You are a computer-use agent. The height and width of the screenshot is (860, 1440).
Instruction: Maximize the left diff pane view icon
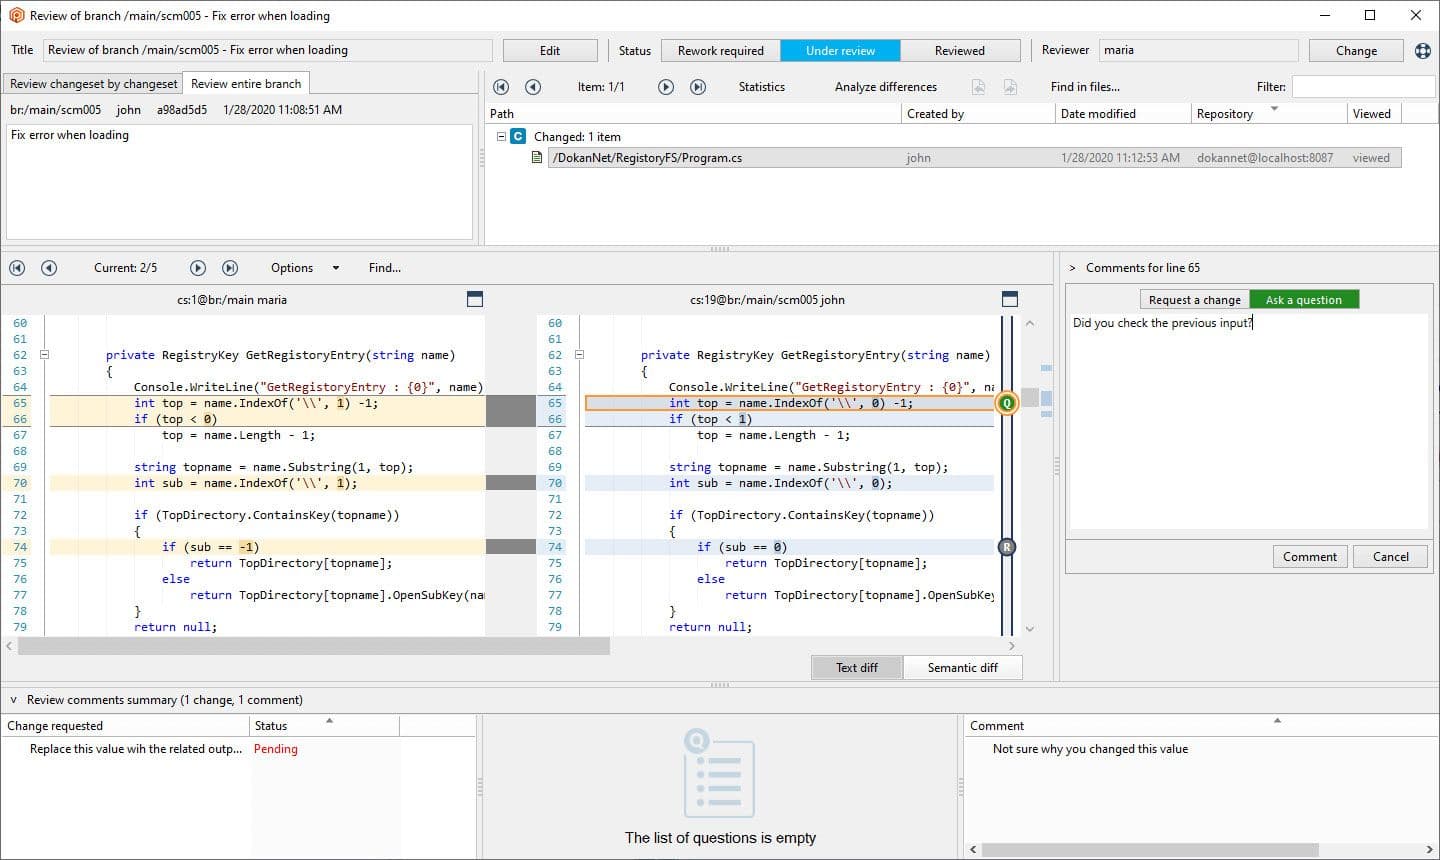click(474, 298)
